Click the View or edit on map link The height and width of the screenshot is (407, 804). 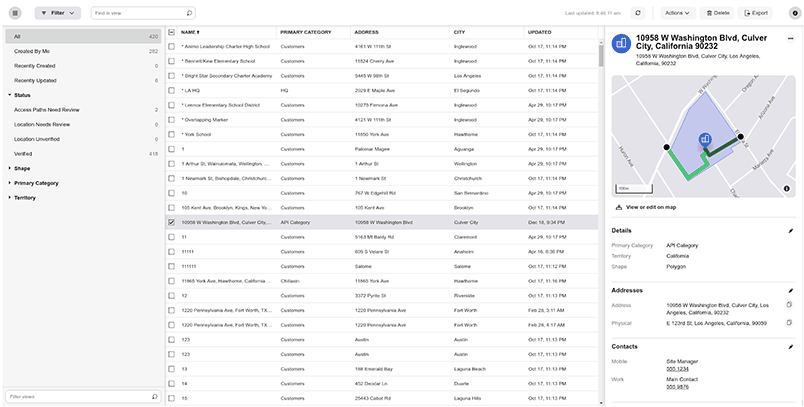tap(646, 208)
